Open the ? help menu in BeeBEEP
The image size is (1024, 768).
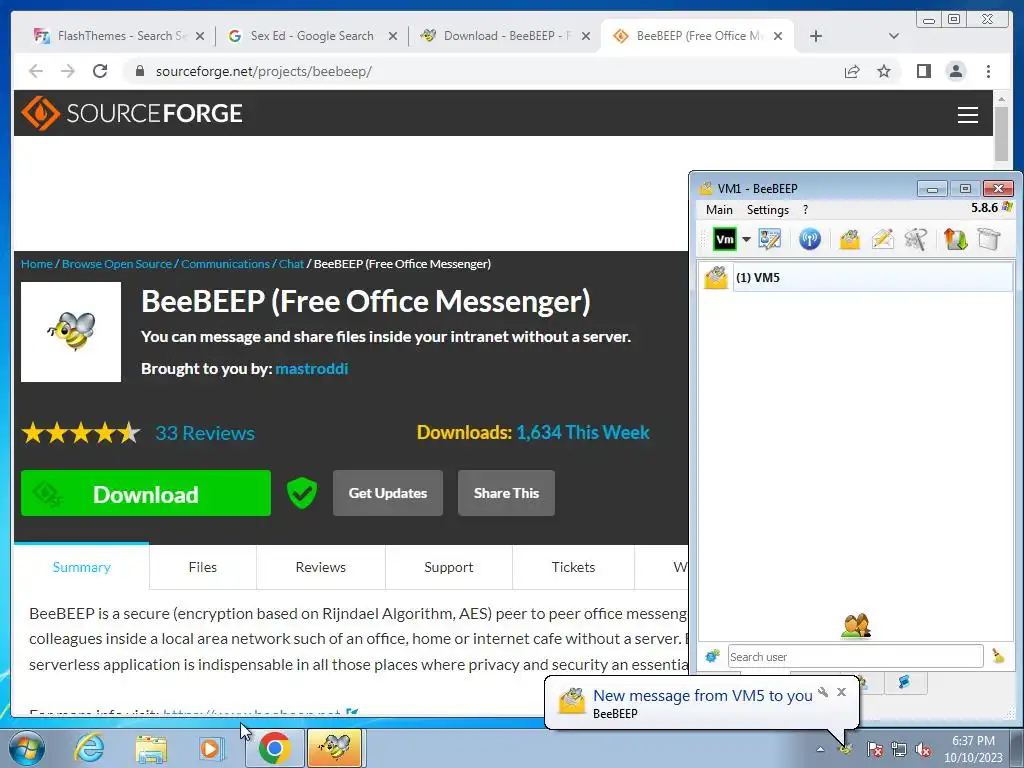(805, 210)
